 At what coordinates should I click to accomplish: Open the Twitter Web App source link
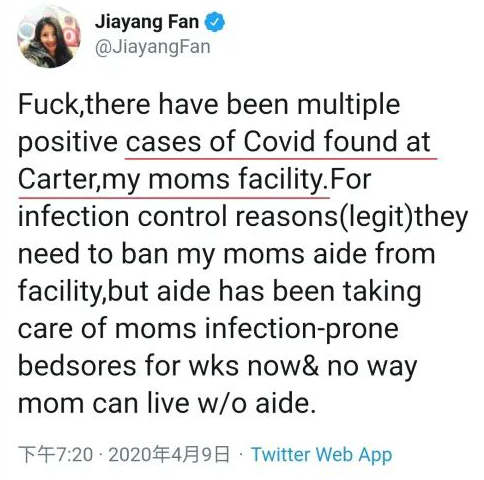pyautogui.click(x=322, y=454)
